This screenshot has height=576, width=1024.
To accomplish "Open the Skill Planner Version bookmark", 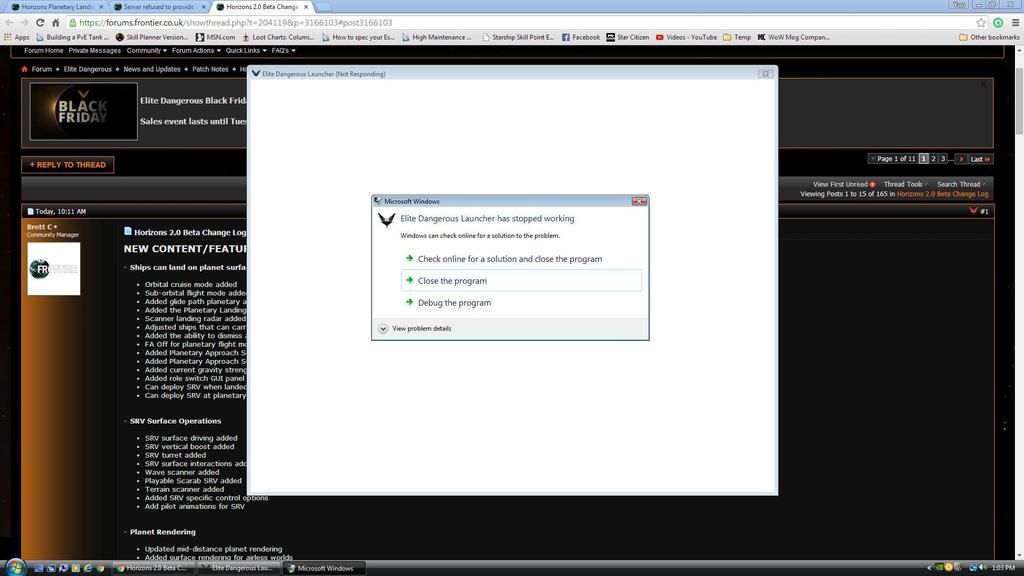I will click(152, 37).
